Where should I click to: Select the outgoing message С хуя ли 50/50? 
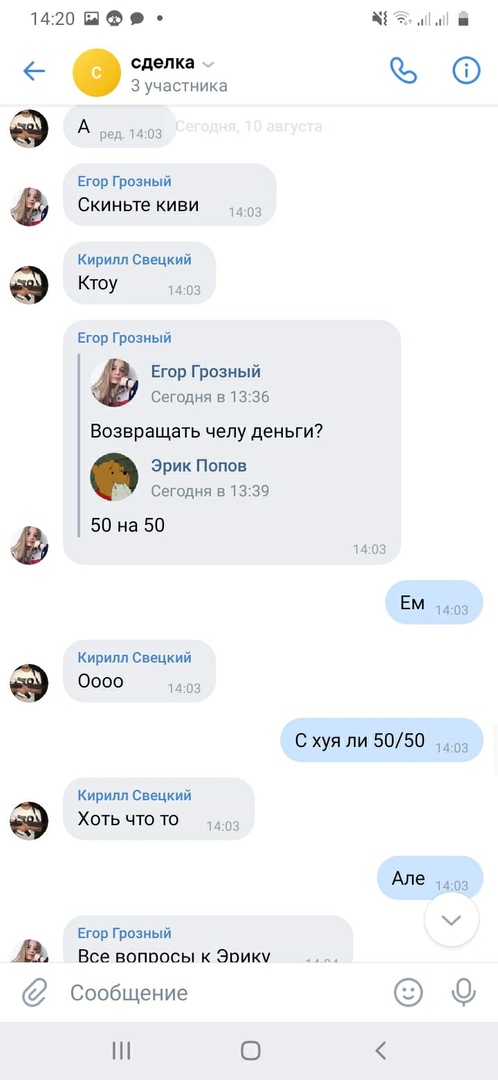(x=382, y=740)
